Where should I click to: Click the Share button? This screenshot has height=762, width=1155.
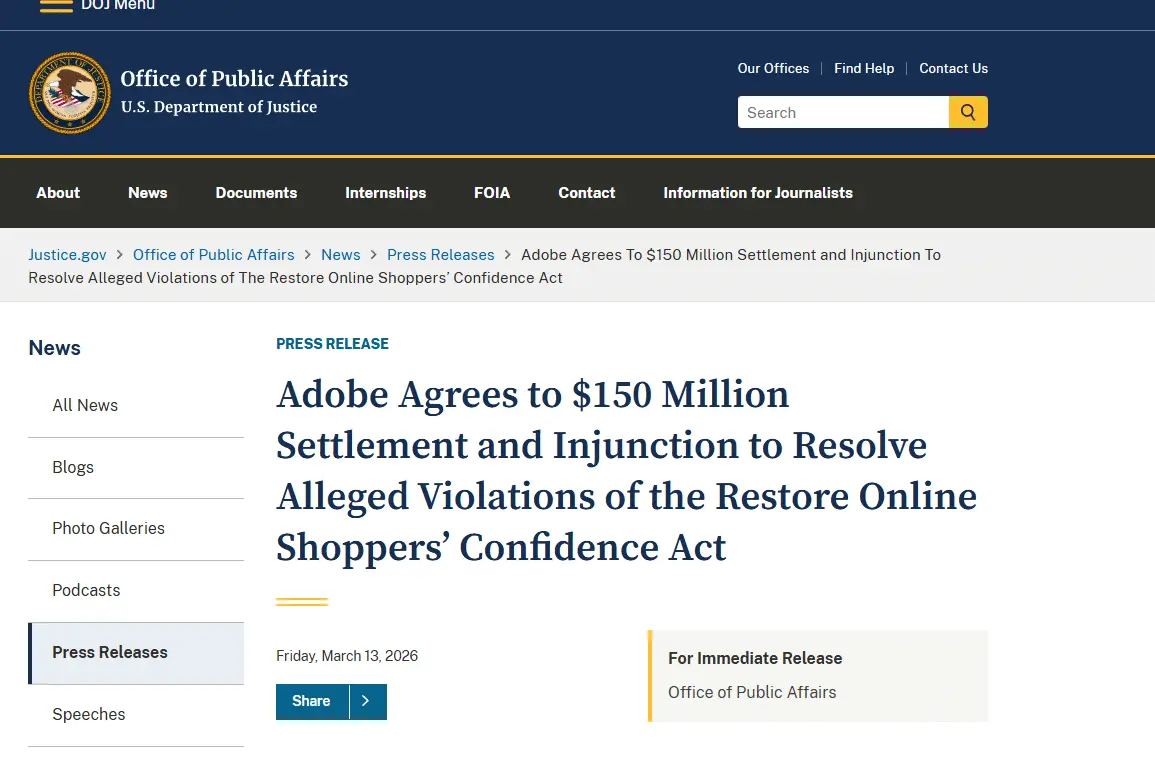(x=311, y=701)
